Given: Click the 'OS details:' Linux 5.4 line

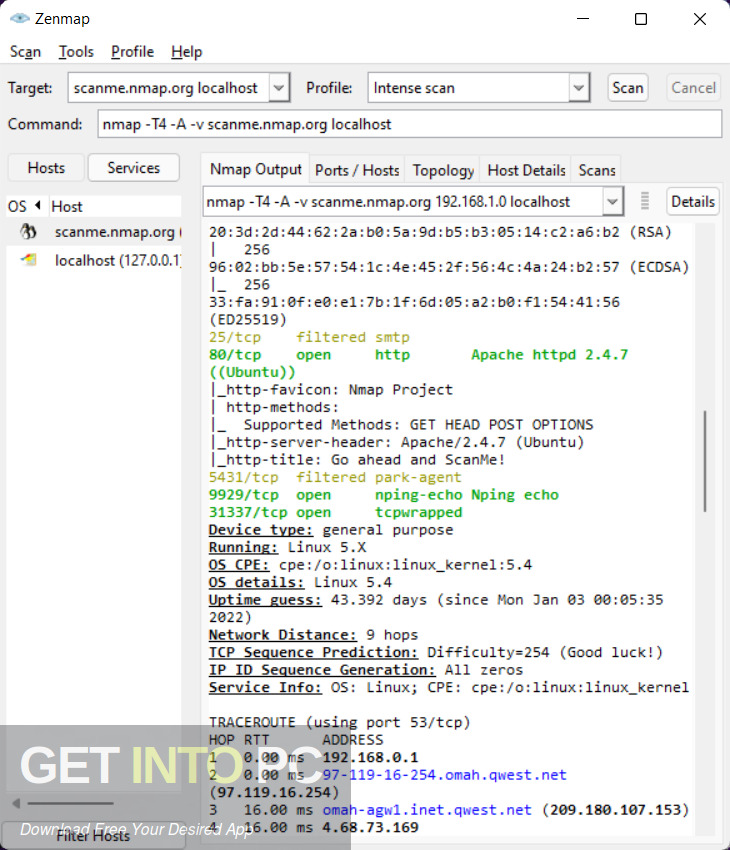Looking at the screenshot, I should pyautogui.click(x=300, y=582).
